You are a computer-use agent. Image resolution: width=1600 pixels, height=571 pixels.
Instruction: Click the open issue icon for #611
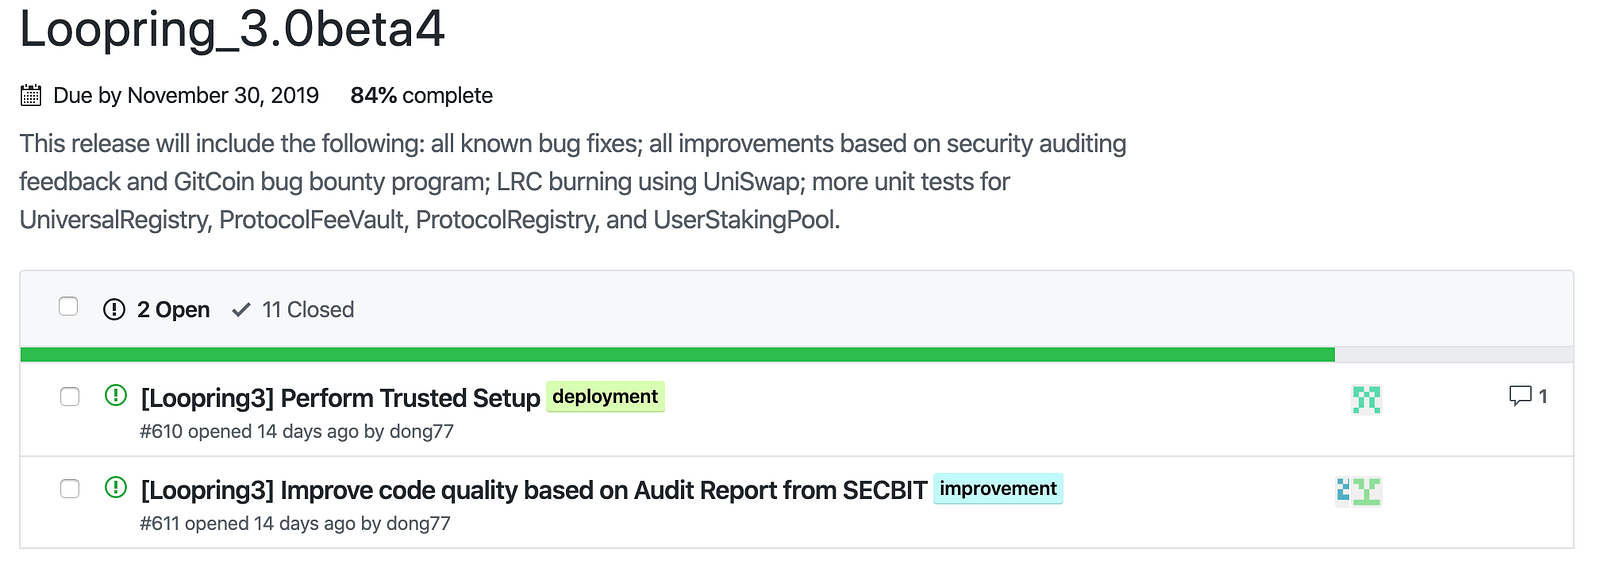(116, 487)
